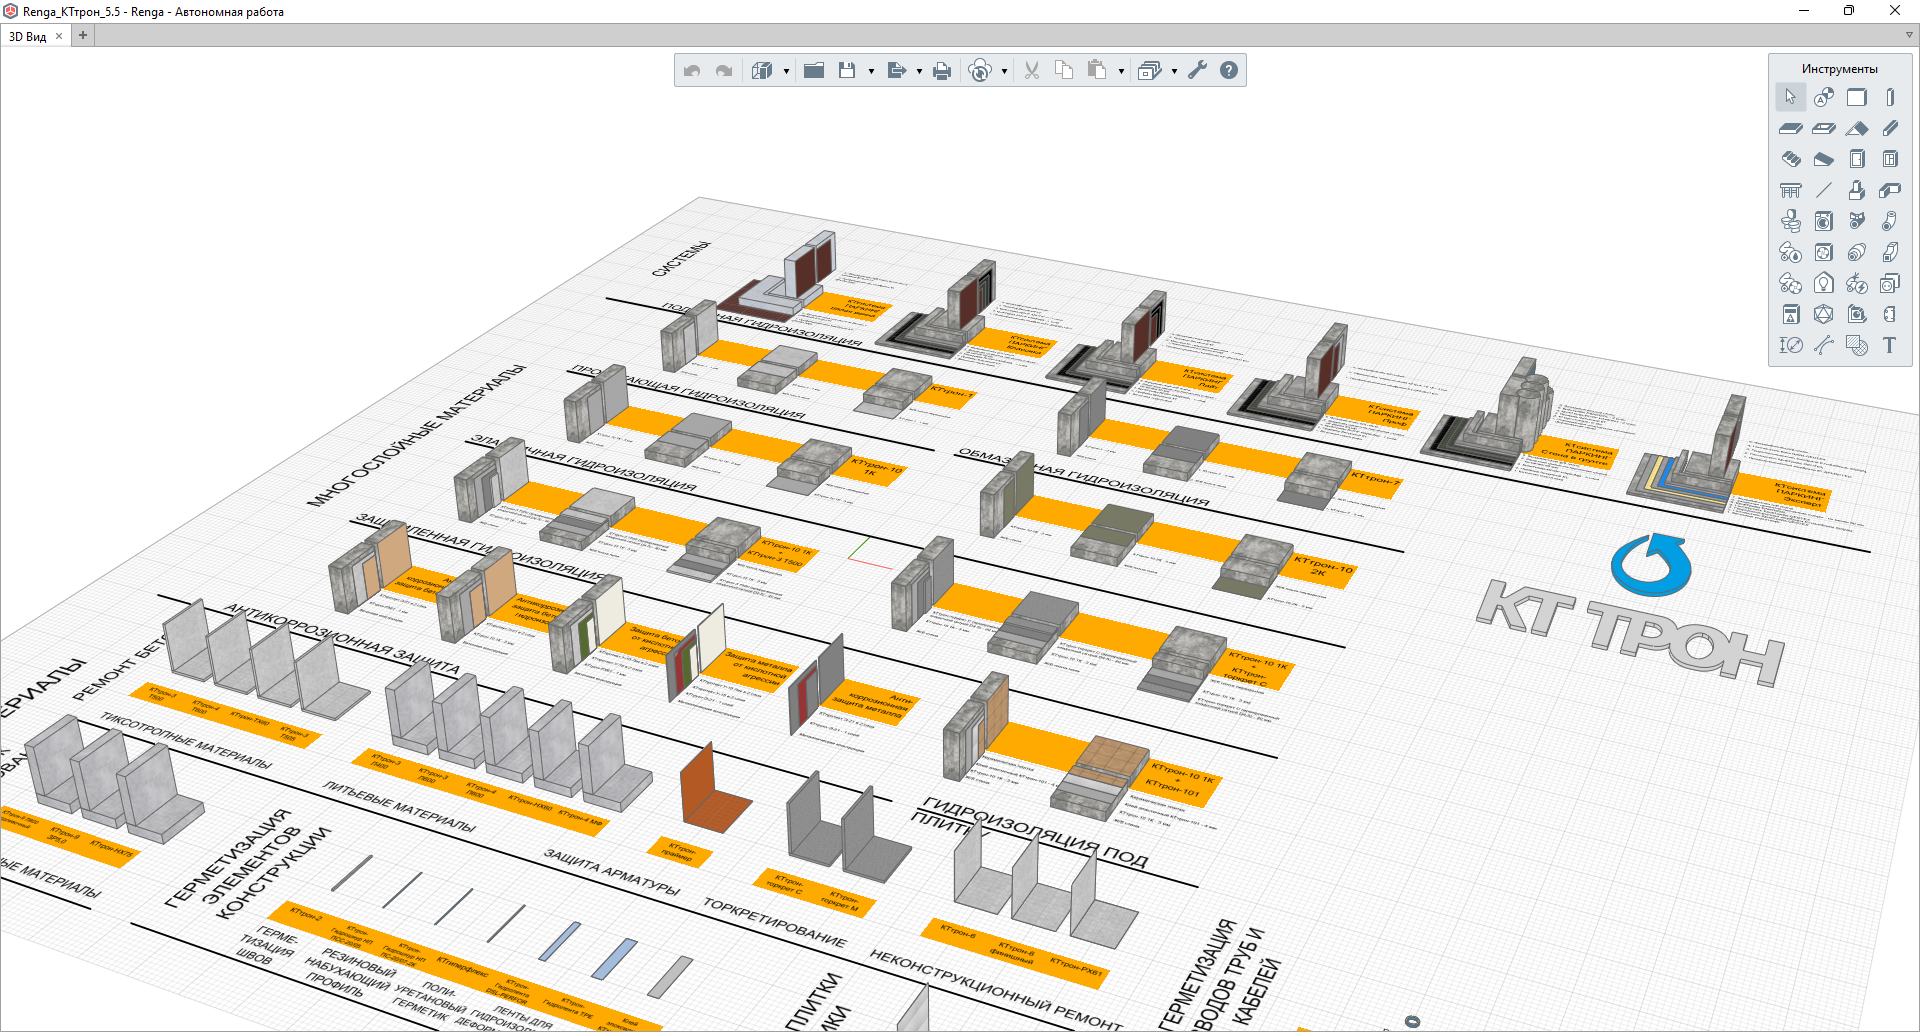Viewport: 1920px width, 1032px height.
Task: Choose the Door tool
Action: click(1857, 159)
